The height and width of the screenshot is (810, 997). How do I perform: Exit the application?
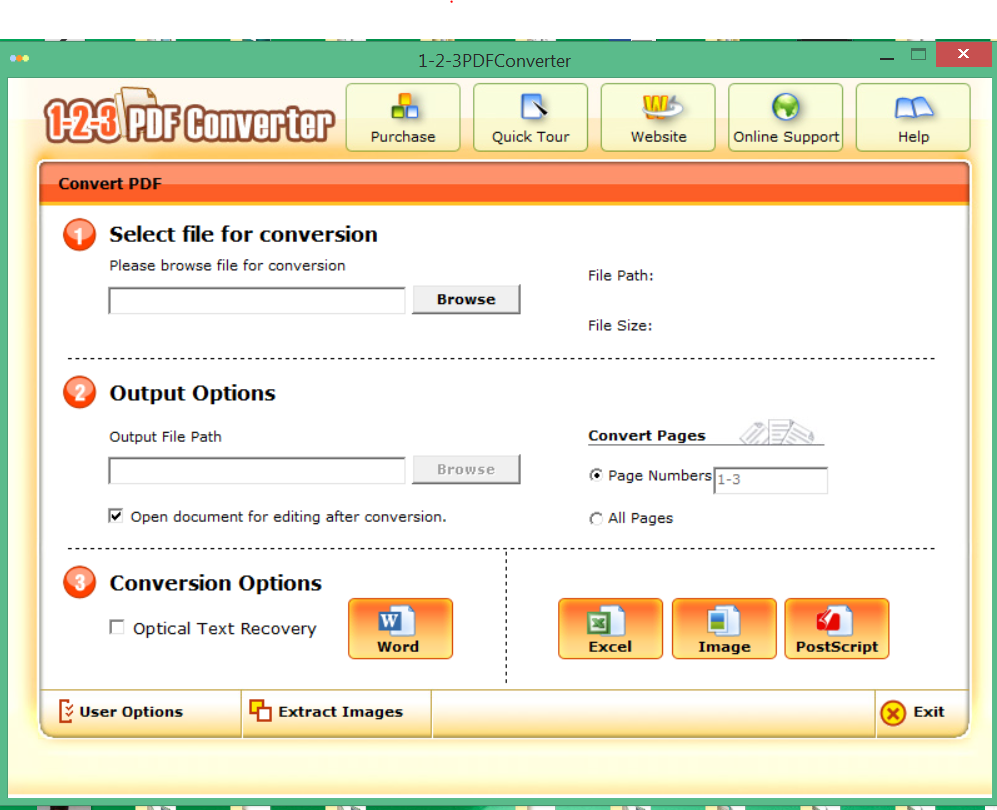pos(913,713)
